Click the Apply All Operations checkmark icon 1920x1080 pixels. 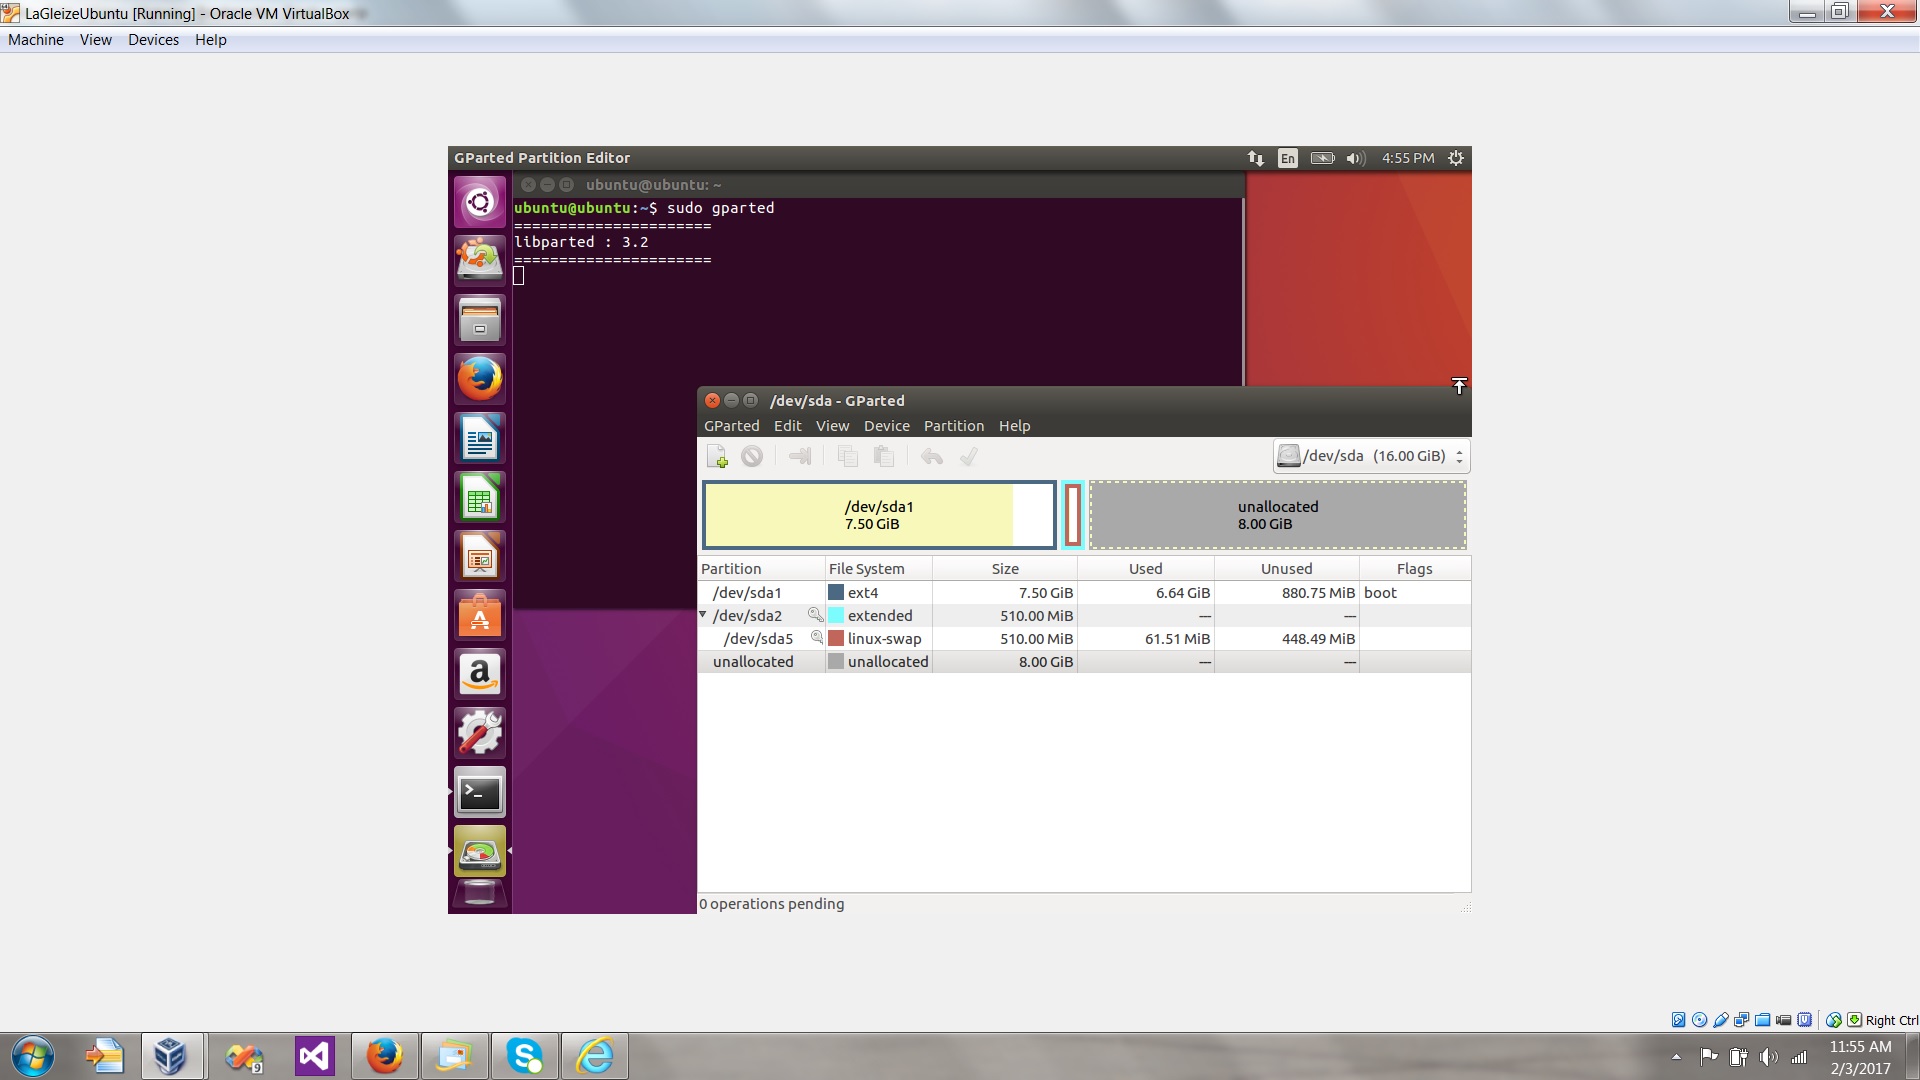pyautogui.click(x=968, y=456)
